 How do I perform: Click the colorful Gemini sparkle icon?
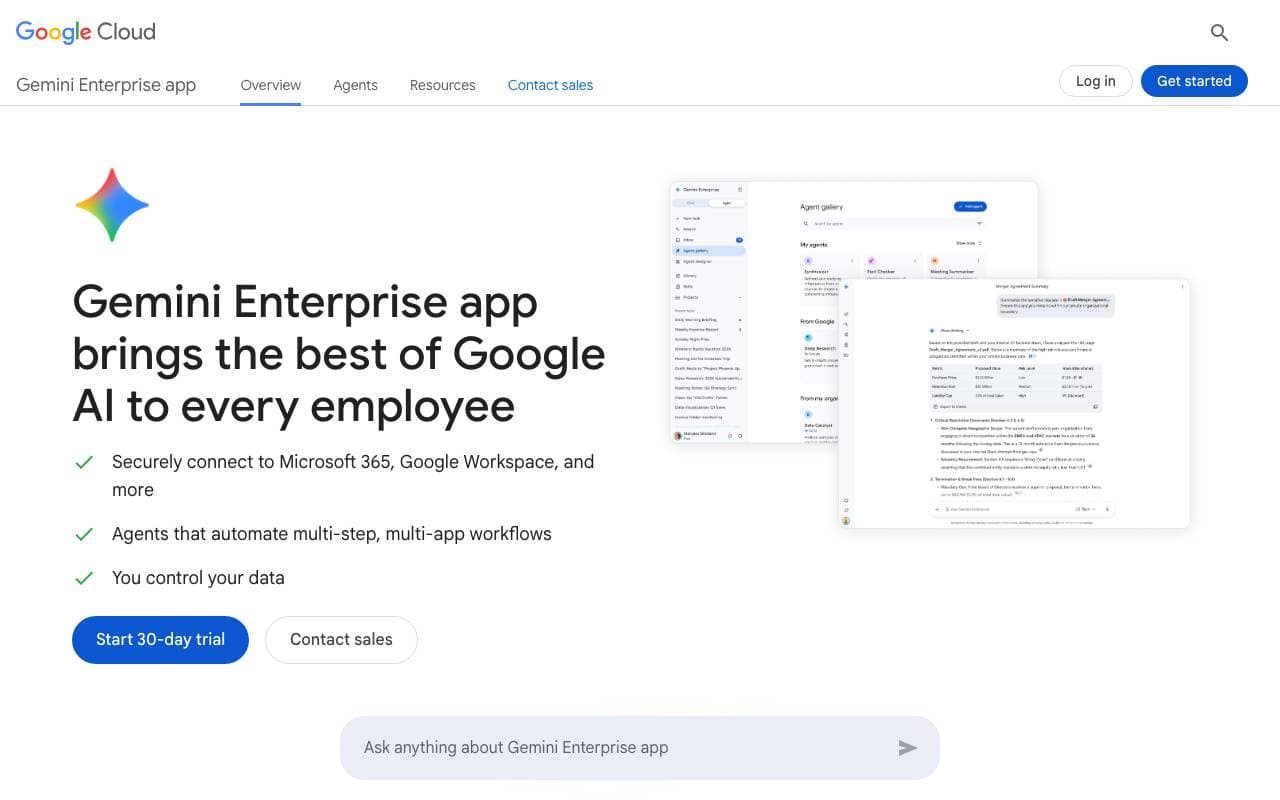112,205
